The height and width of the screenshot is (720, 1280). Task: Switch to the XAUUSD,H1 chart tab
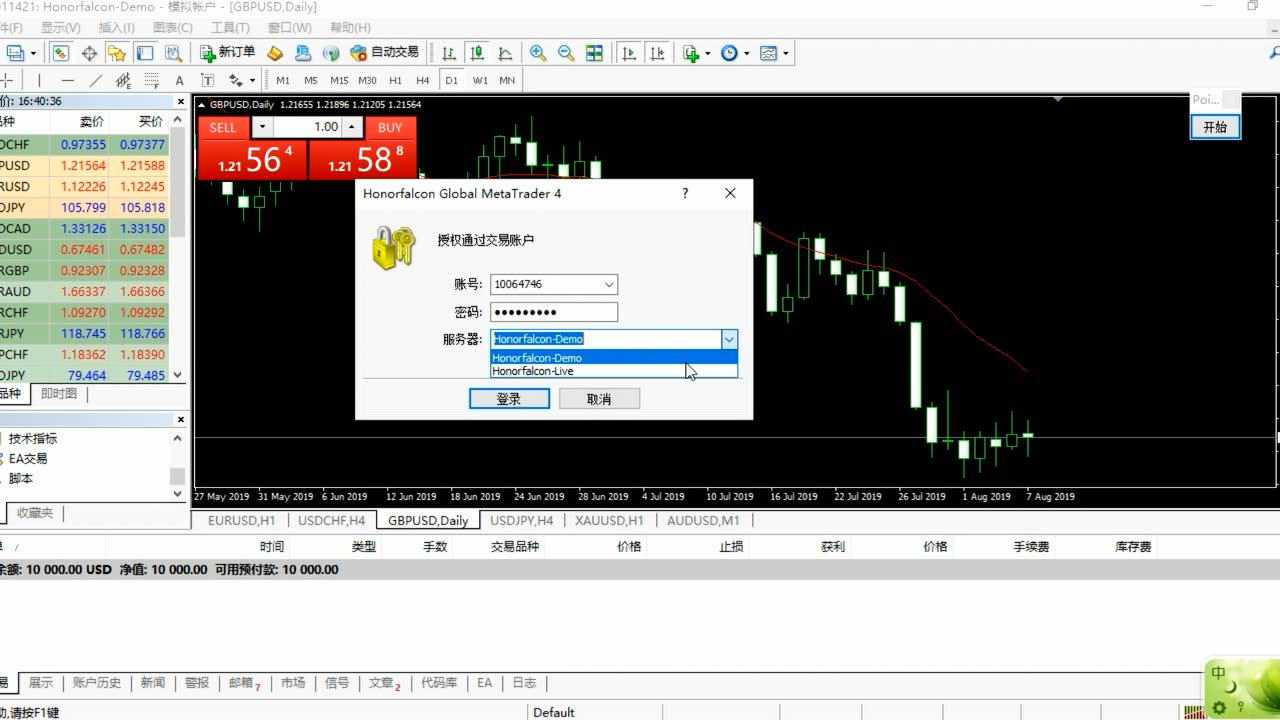[x=609, y=520]
